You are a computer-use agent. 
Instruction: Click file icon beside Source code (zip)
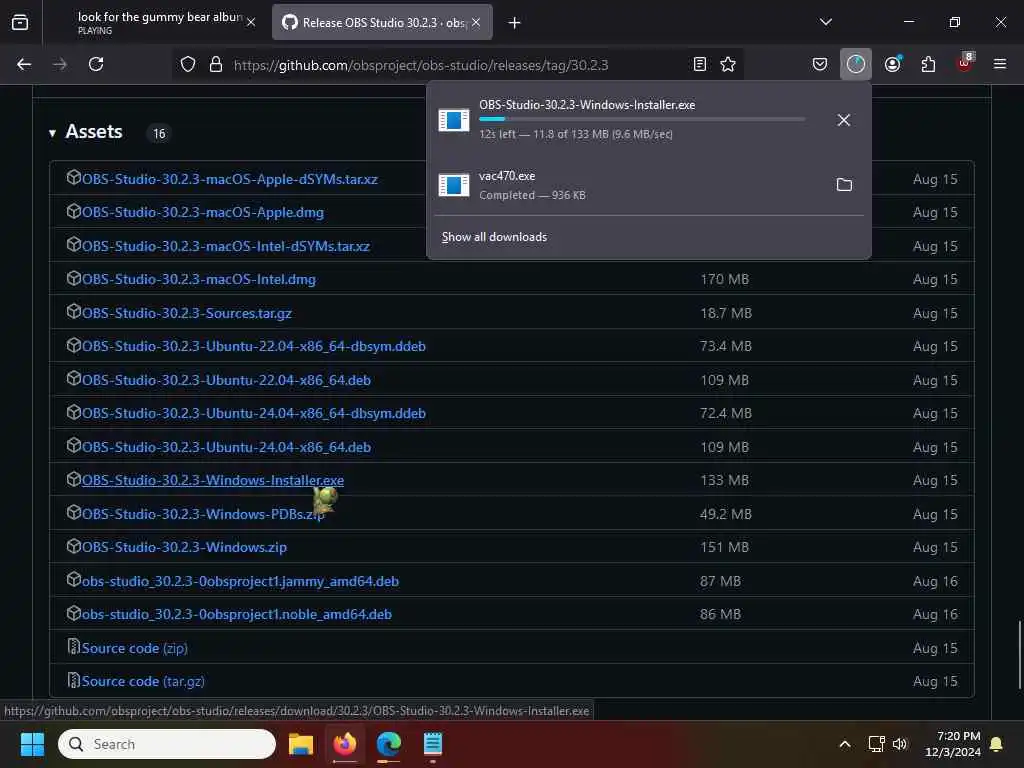(x=74, y=647)
